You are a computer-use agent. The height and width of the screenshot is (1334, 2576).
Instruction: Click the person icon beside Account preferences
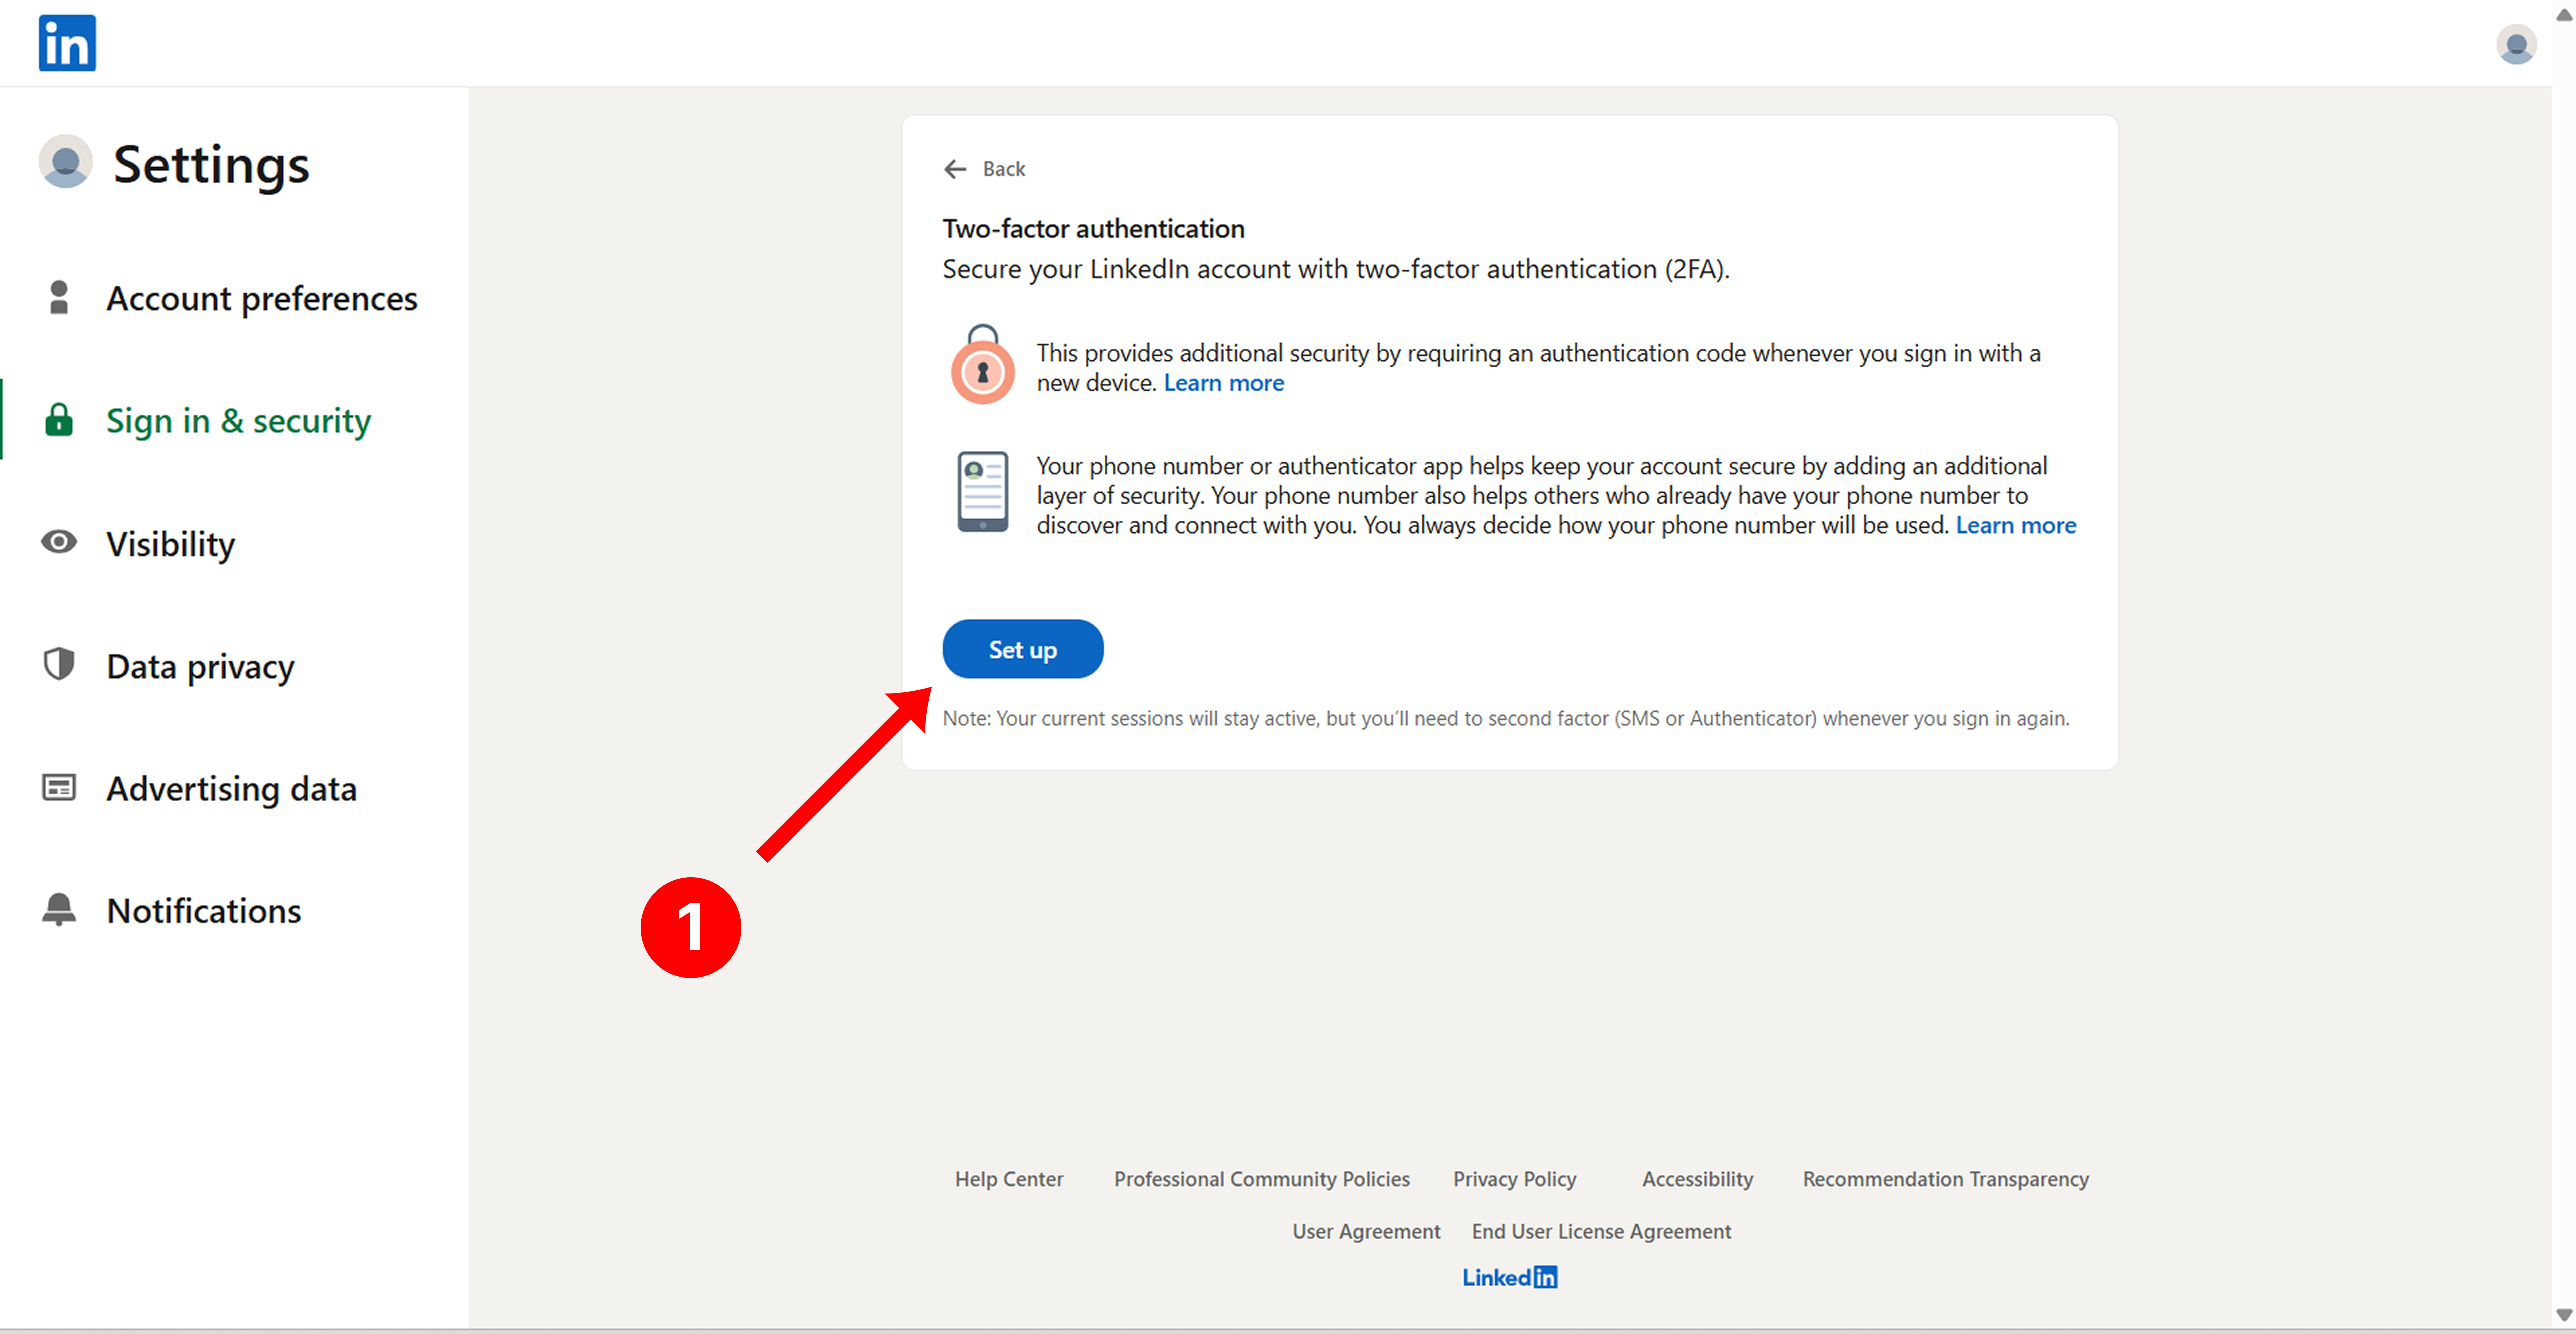coord(59,298)
